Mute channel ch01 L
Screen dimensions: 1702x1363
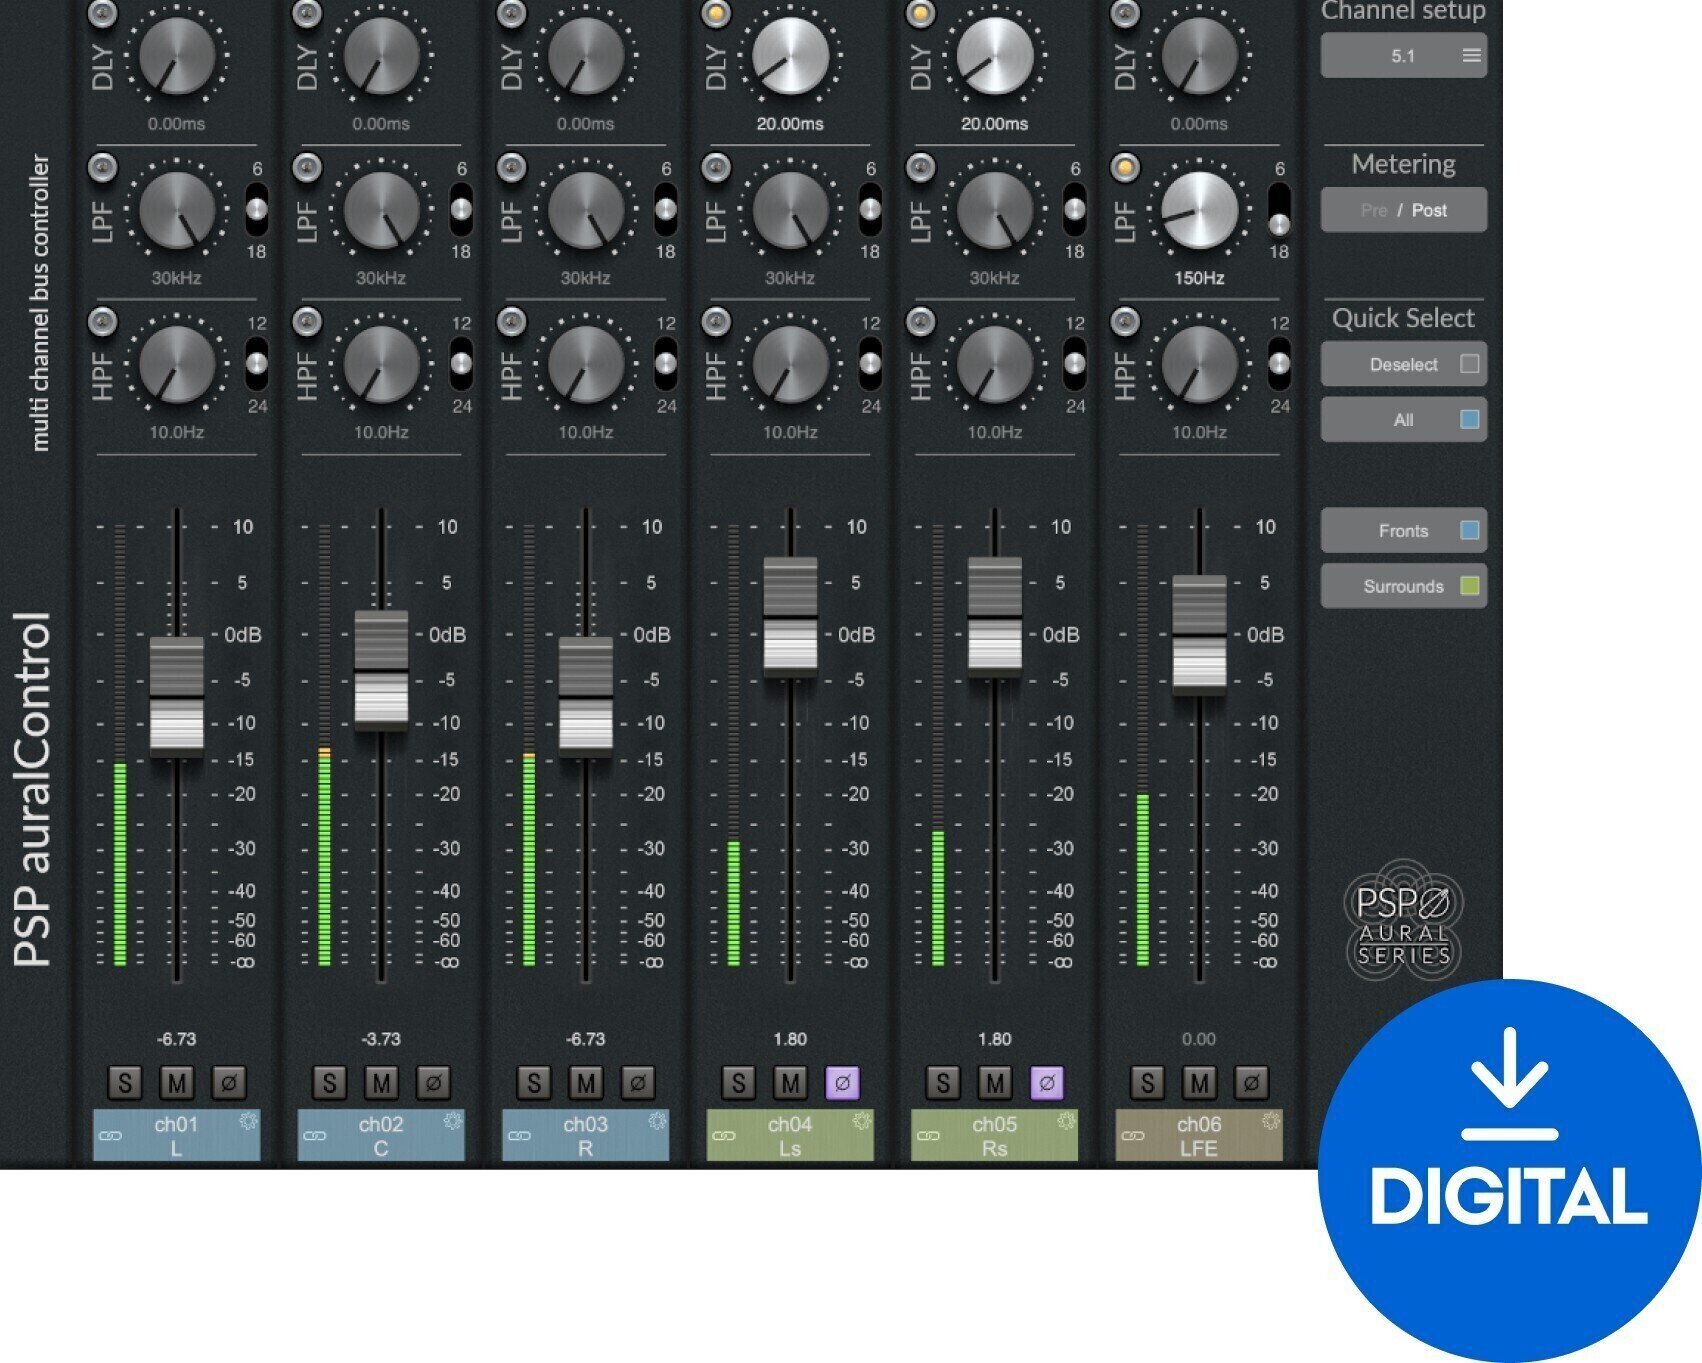pyautogui.click(x=177, y=1083)
